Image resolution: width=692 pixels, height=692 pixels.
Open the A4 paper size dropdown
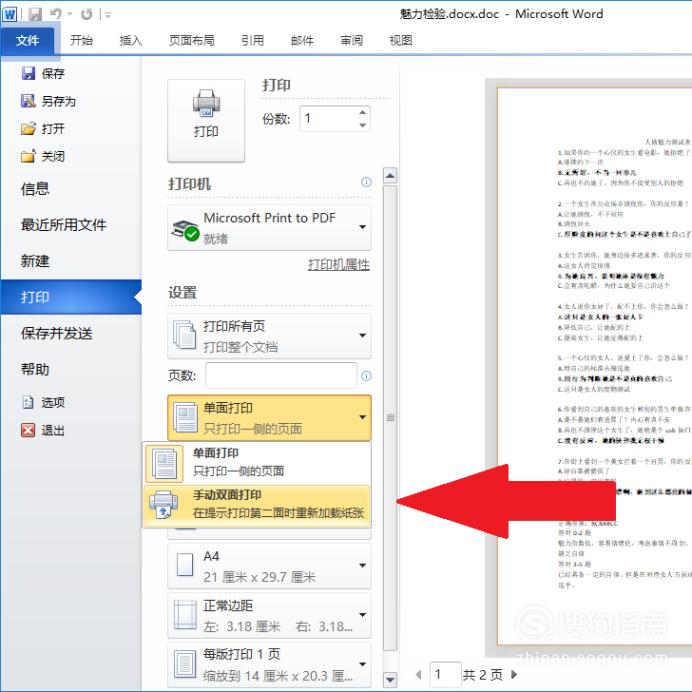269,566
